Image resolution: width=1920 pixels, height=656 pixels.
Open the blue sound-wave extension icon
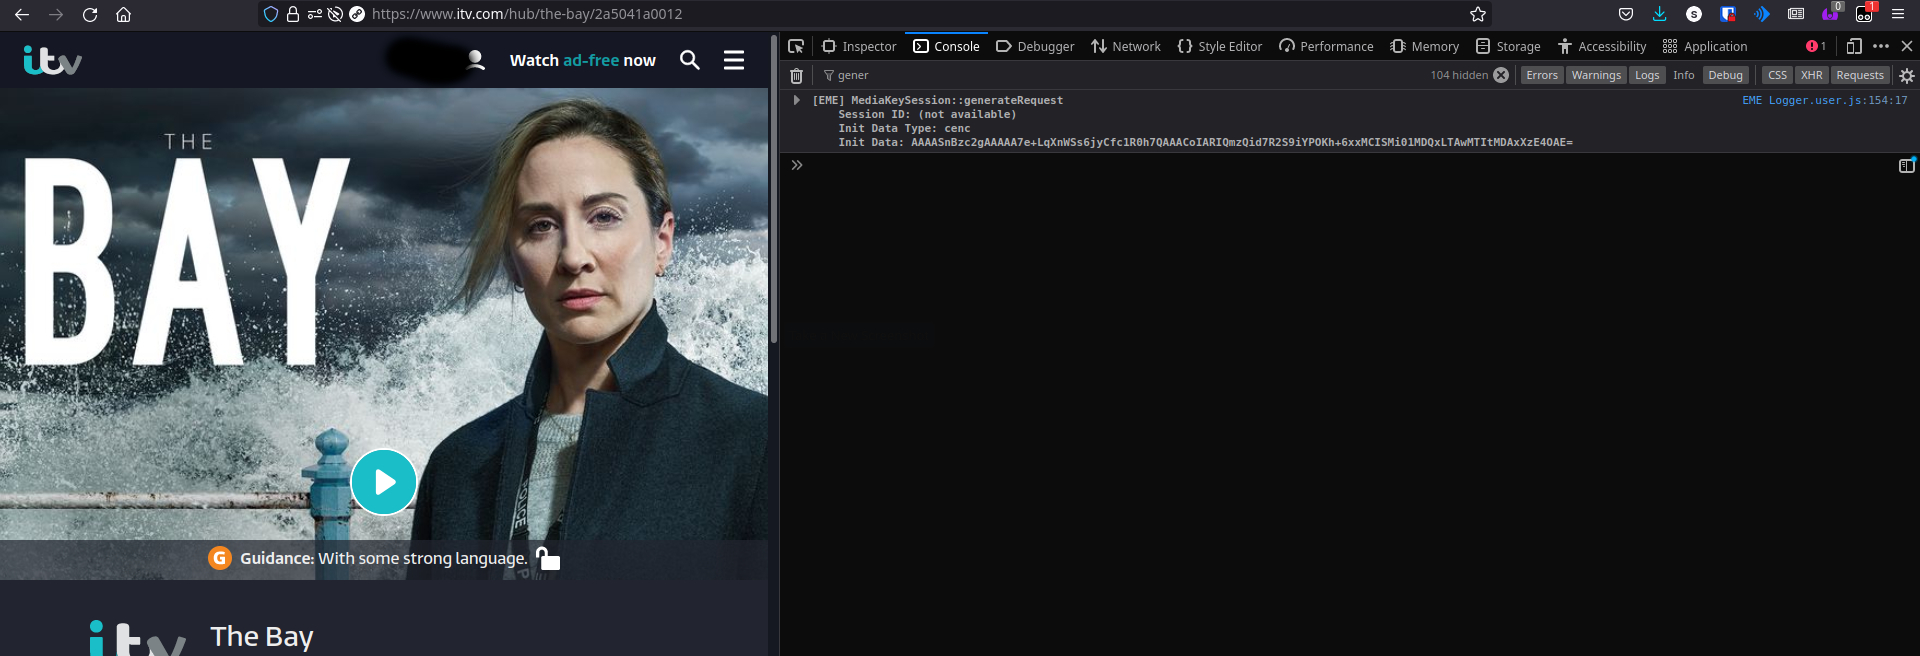(x=1762, y=14)
